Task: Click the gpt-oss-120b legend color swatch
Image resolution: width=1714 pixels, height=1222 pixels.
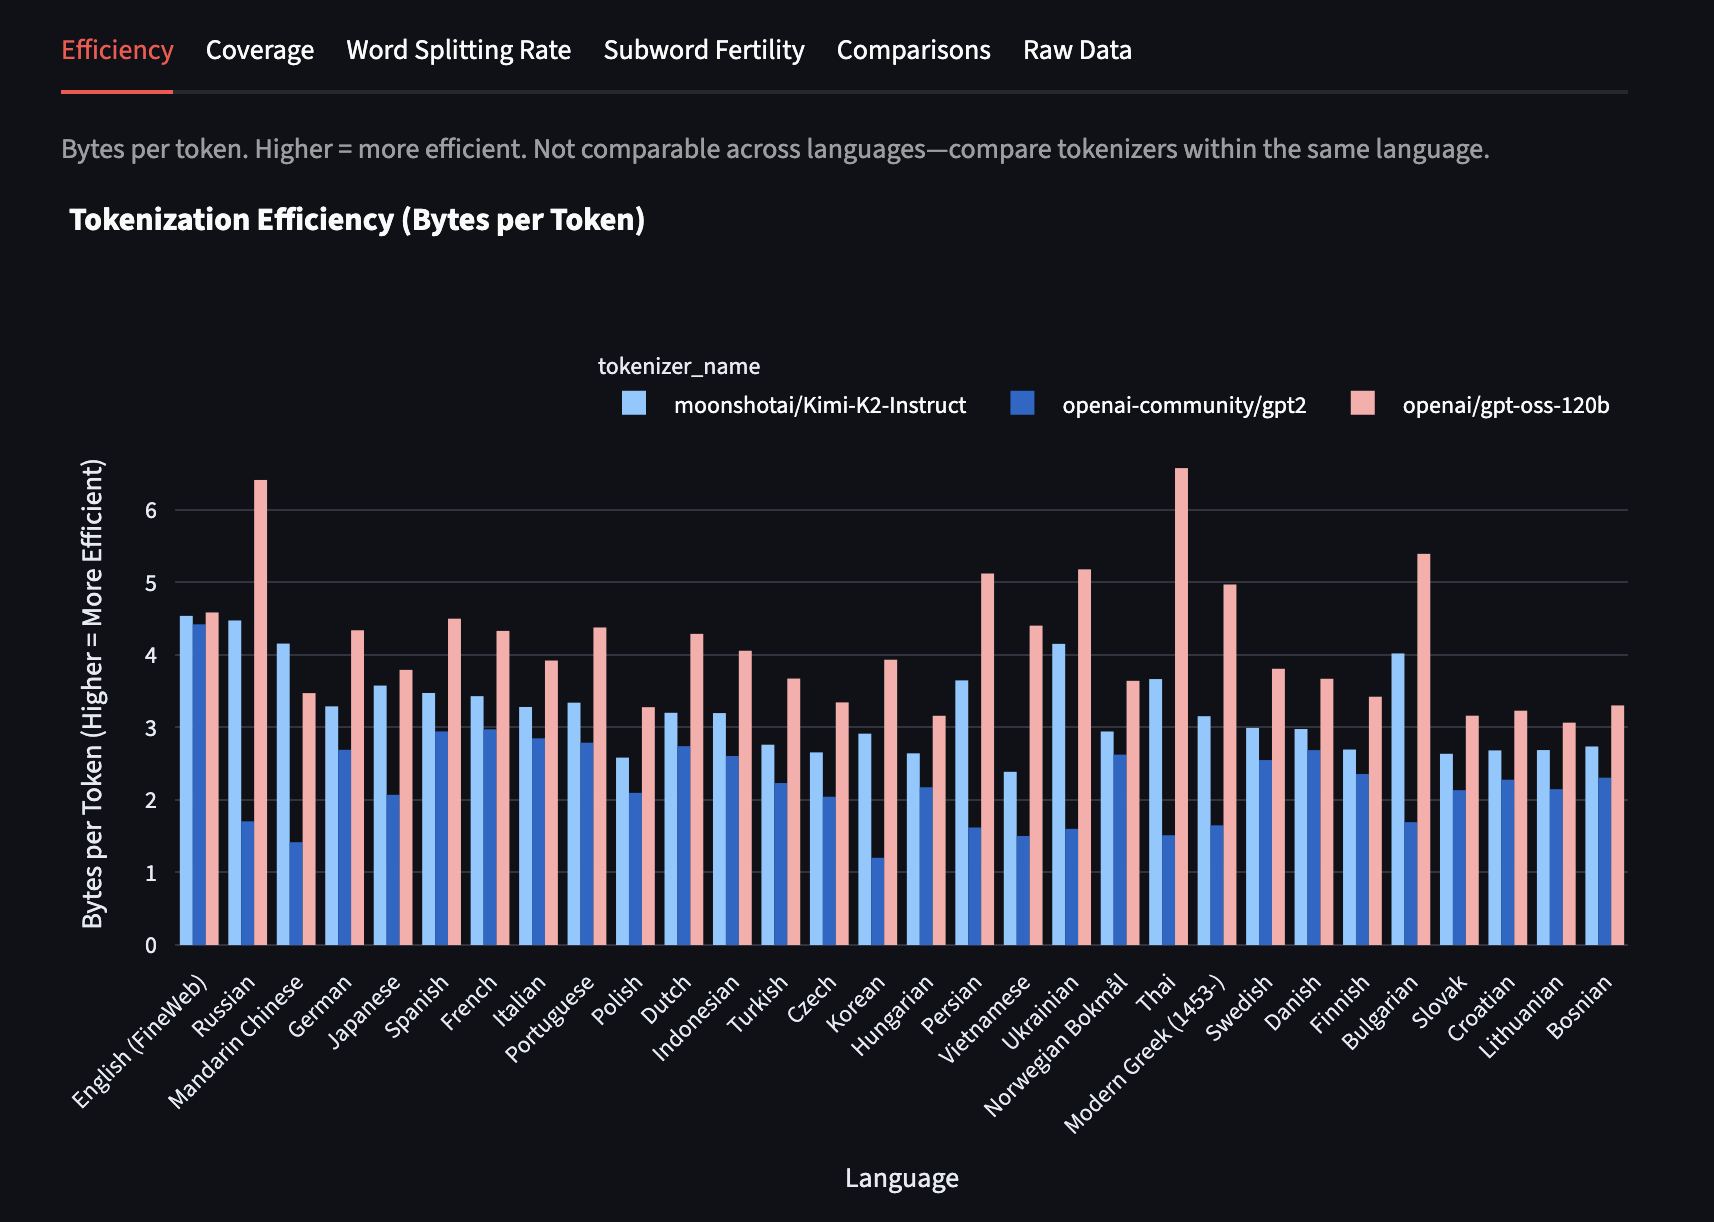Action: click(1362, 404)
